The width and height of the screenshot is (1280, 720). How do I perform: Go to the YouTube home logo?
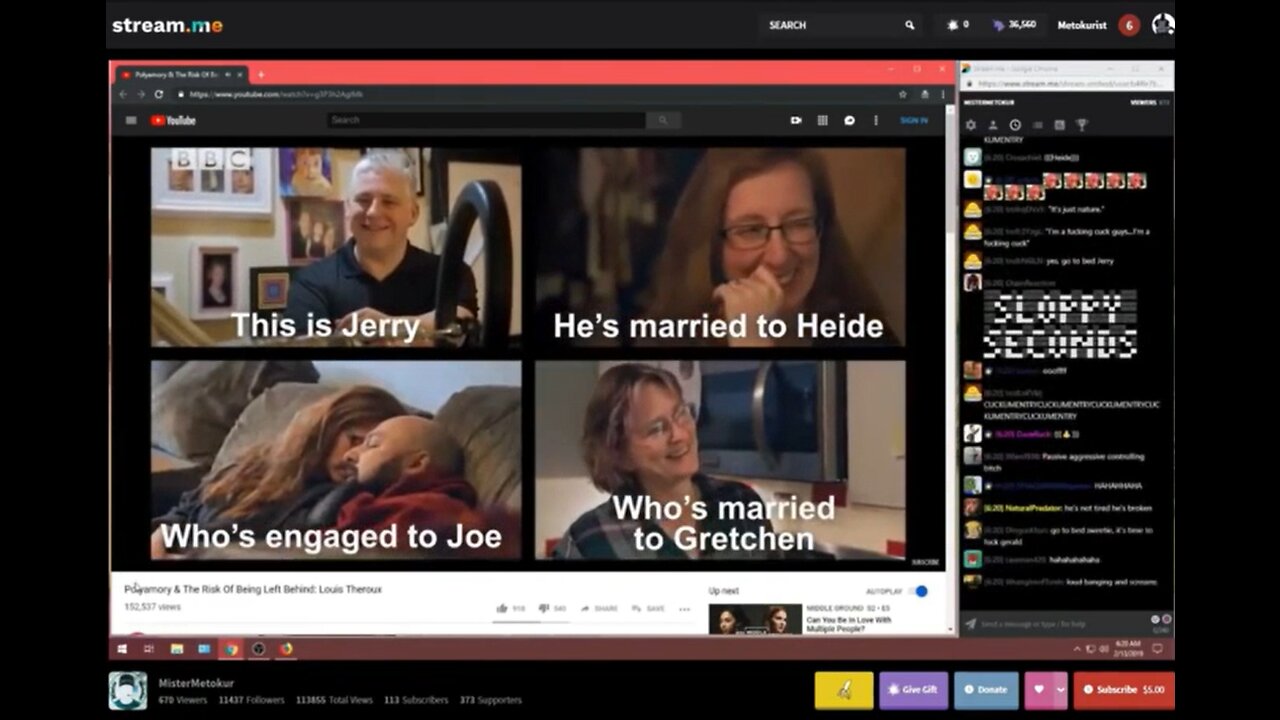pyautogui.click(x=173, y=120)
